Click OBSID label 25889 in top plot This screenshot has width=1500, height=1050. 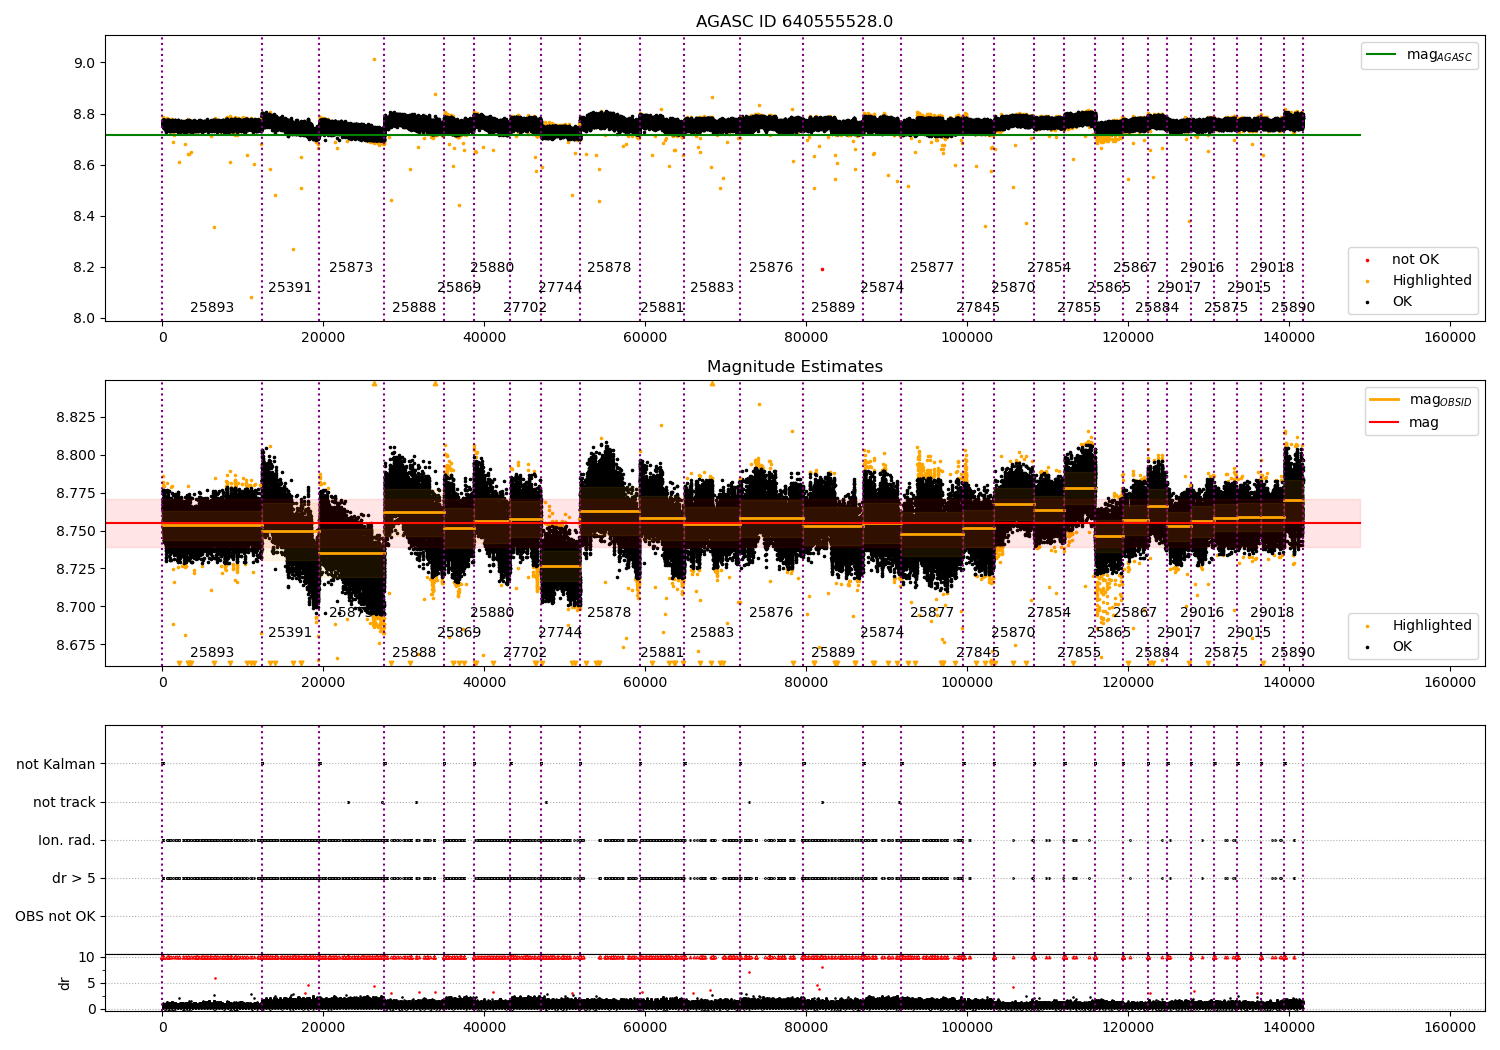[x=833, y=308]
